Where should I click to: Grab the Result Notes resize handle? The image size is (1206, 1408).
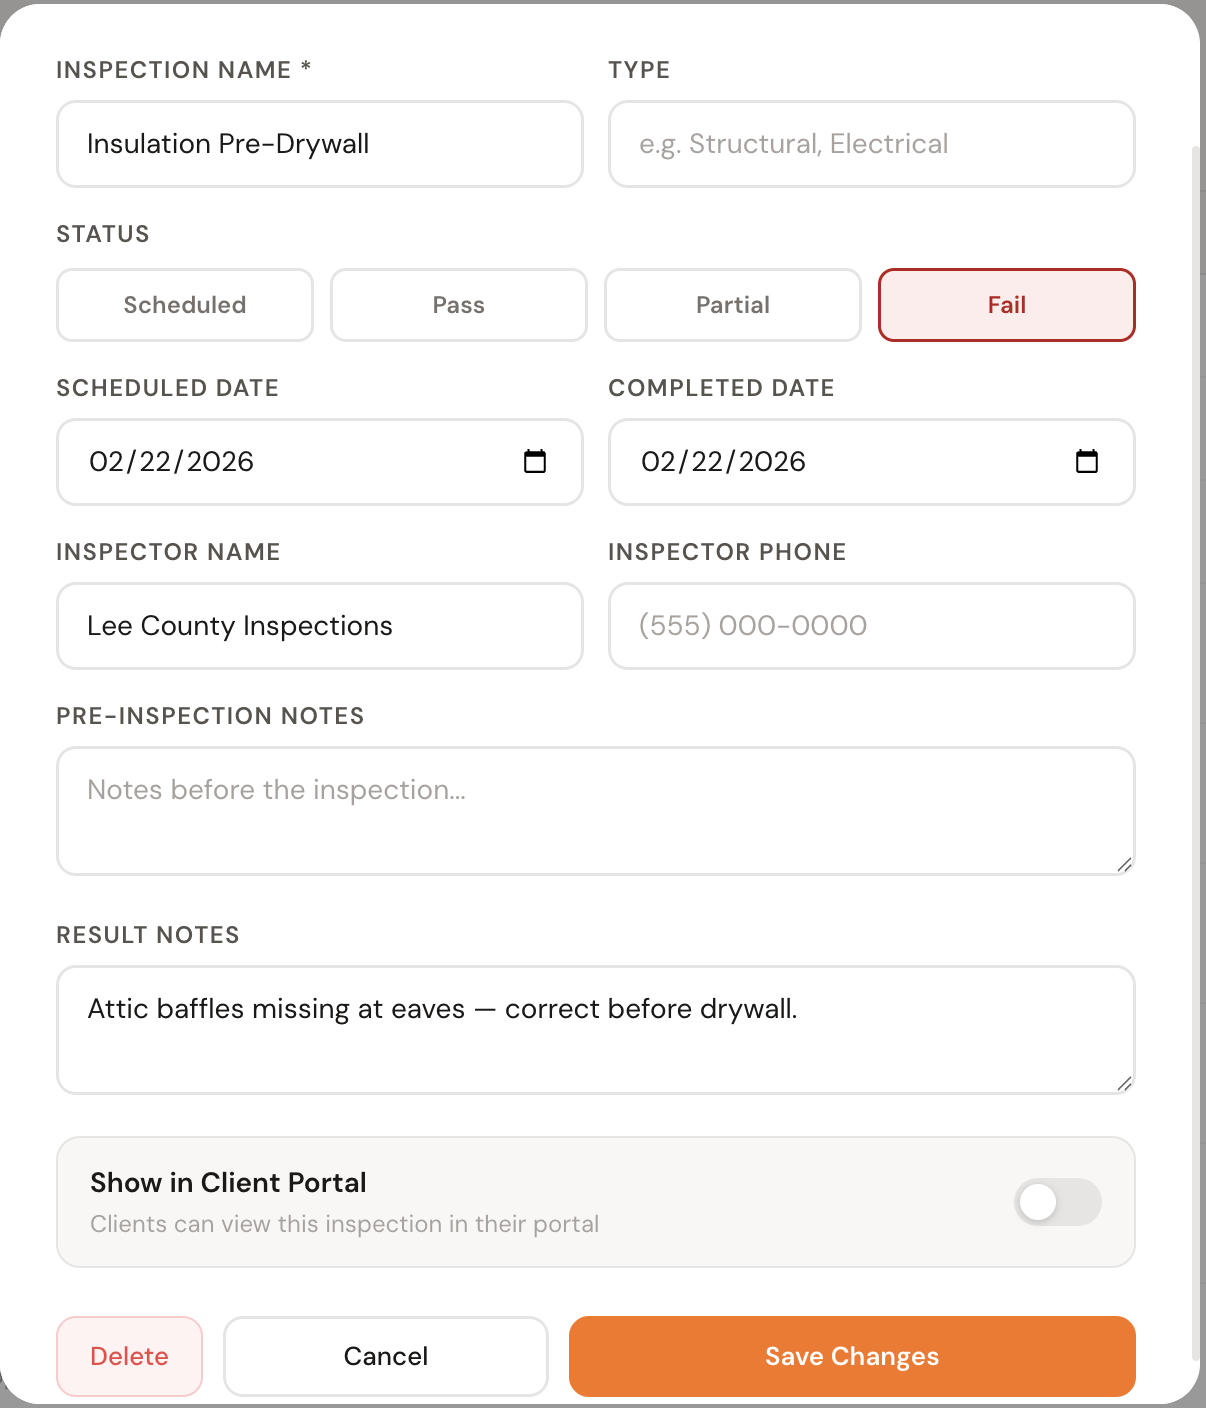point(1124,1084)
